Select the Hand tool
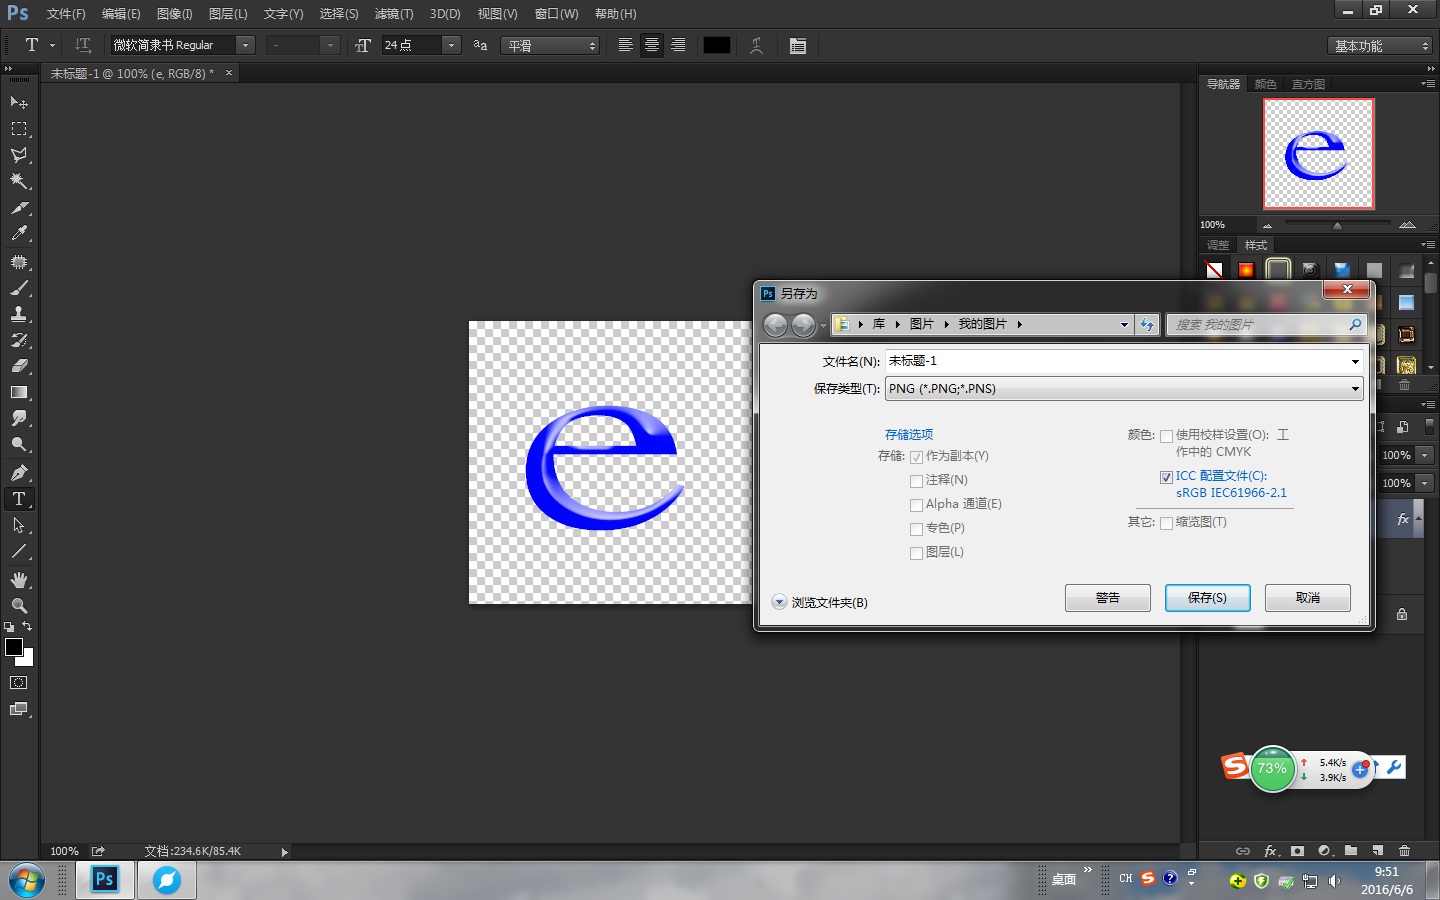 19,580
